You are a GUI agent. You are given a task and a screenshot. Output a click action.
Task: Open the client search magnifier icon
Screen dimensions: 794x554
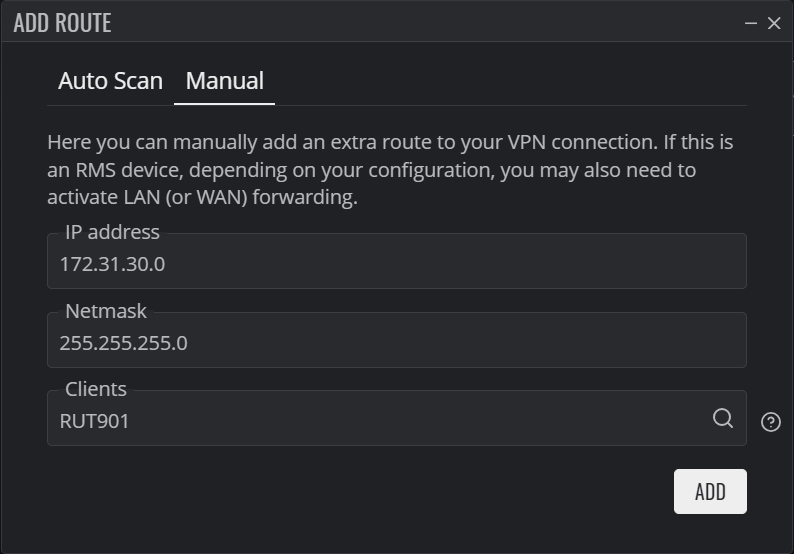tap(723, 419)
